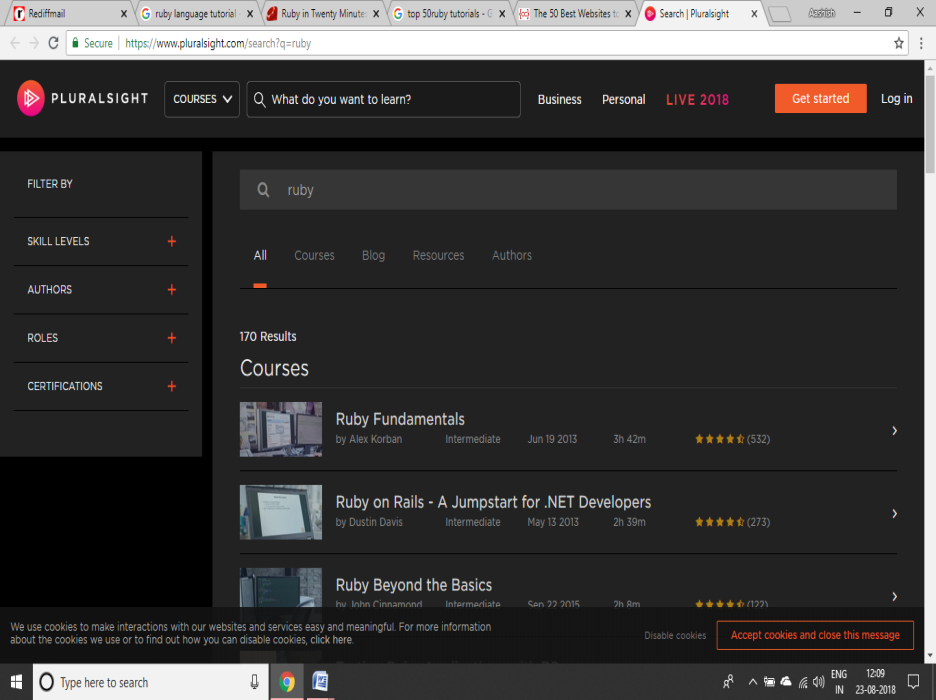
Task: Click the '170 Results' count text
Action: click(268, 337)
